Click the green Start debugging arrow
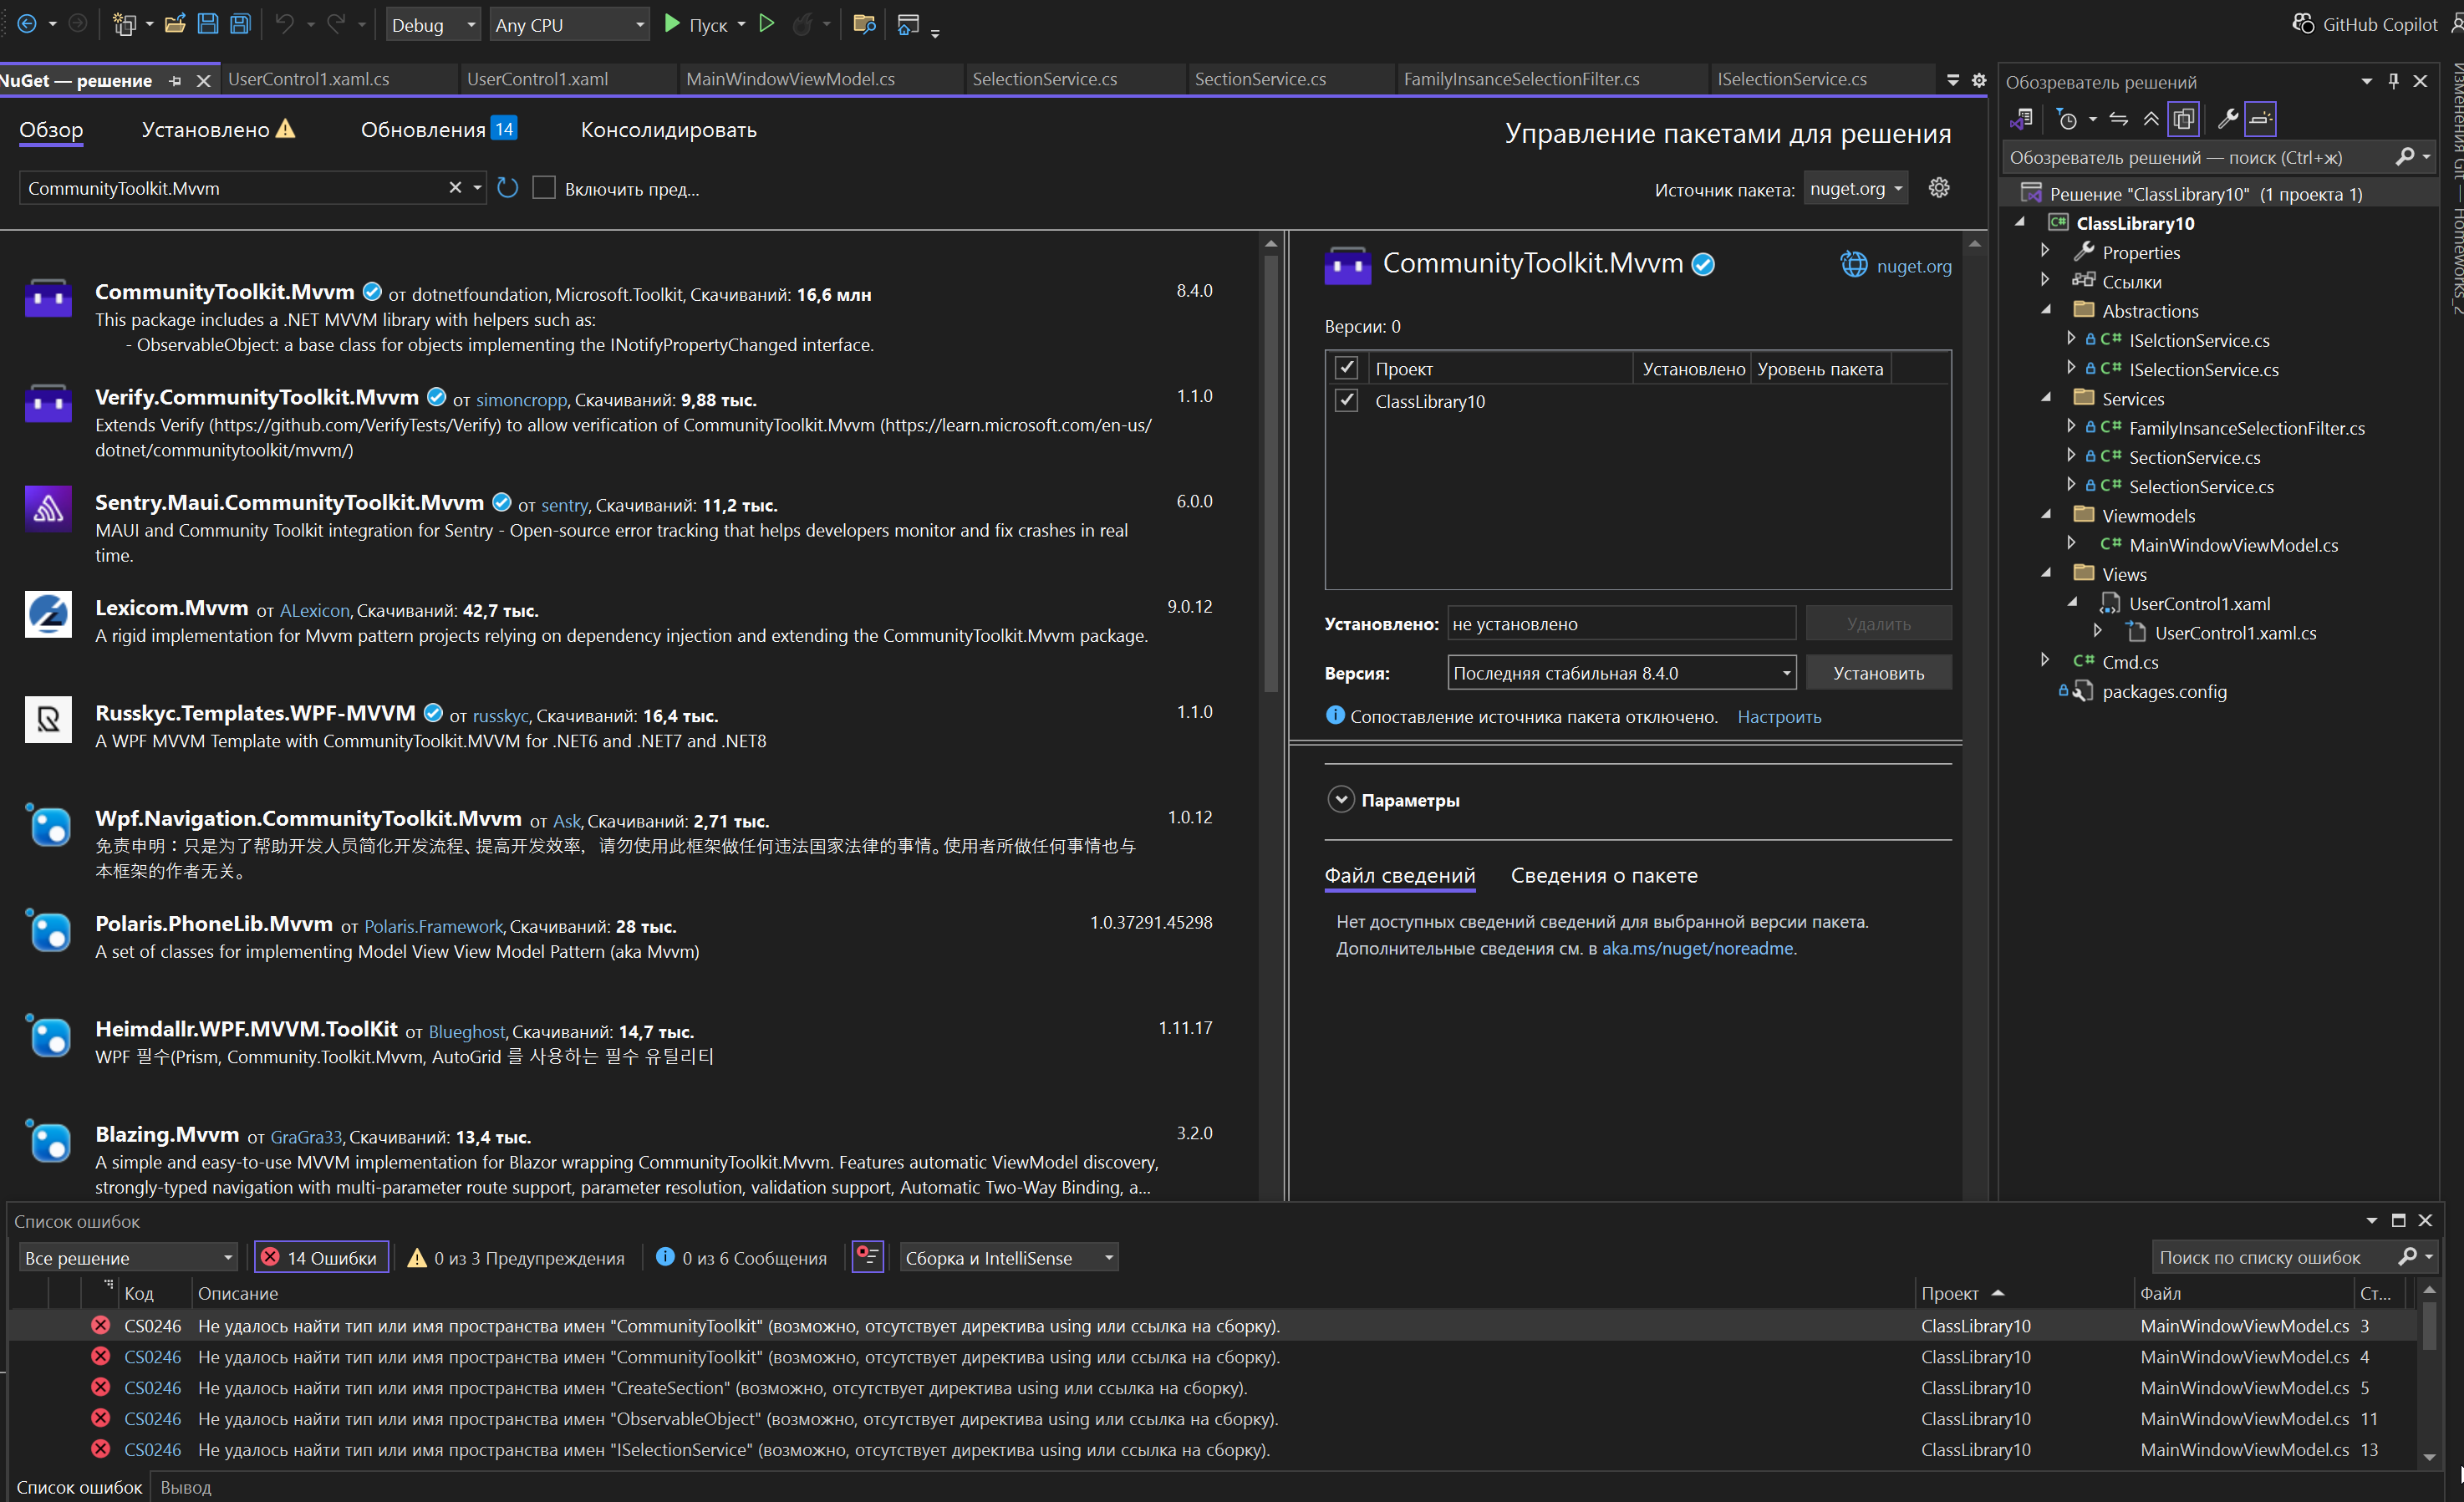Image resolution: width=2464 pixels, height=1502 pixels. [x=672, y=24]
